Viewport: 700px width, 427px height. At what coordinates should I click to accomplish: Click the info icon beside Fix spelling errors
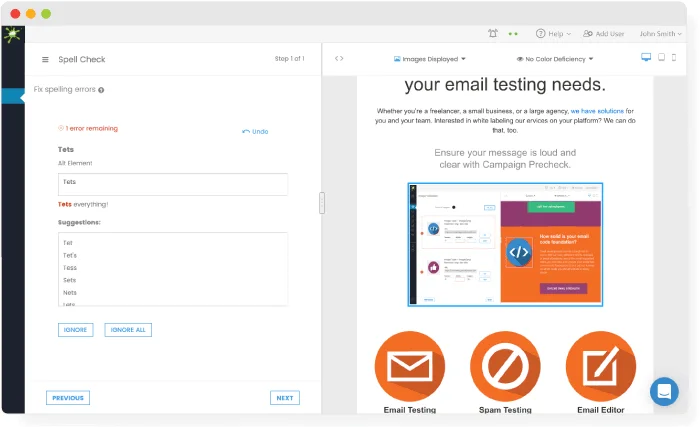click(x=101, y=90)
